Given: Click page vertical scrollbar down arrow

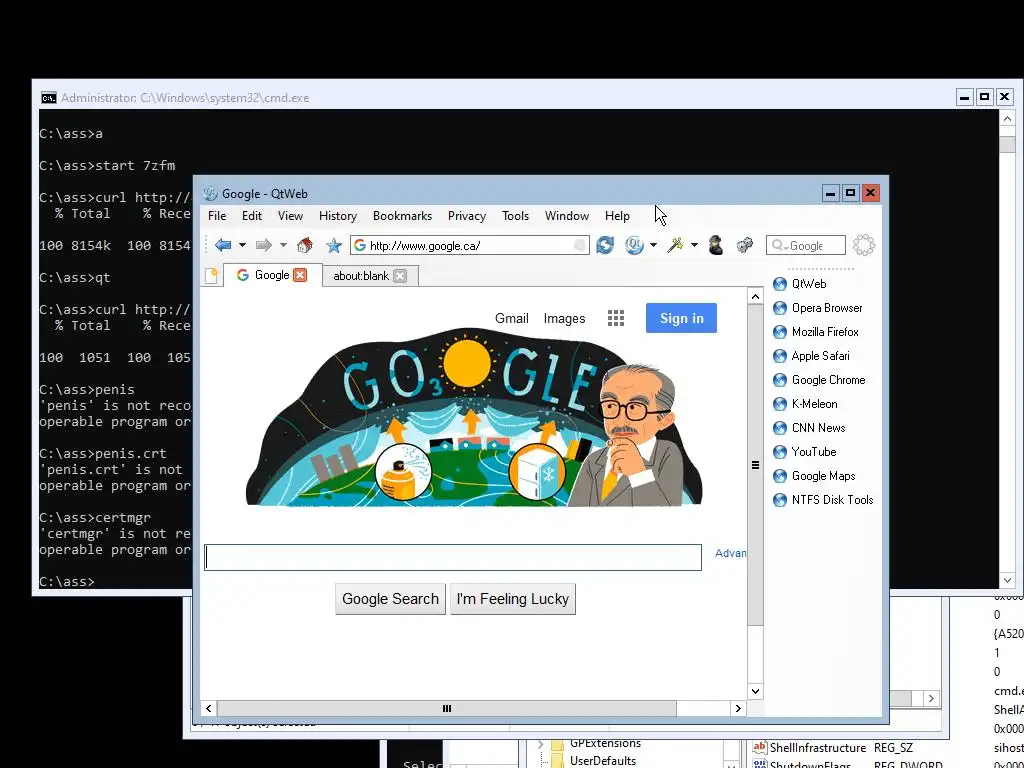Looking at the screenshot, I should (755, 691).
